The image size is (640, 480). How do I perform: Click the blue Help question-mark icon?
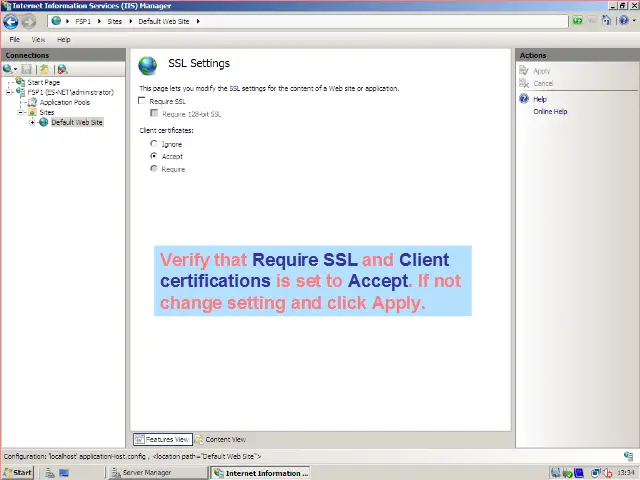click(x=623, y=20)
